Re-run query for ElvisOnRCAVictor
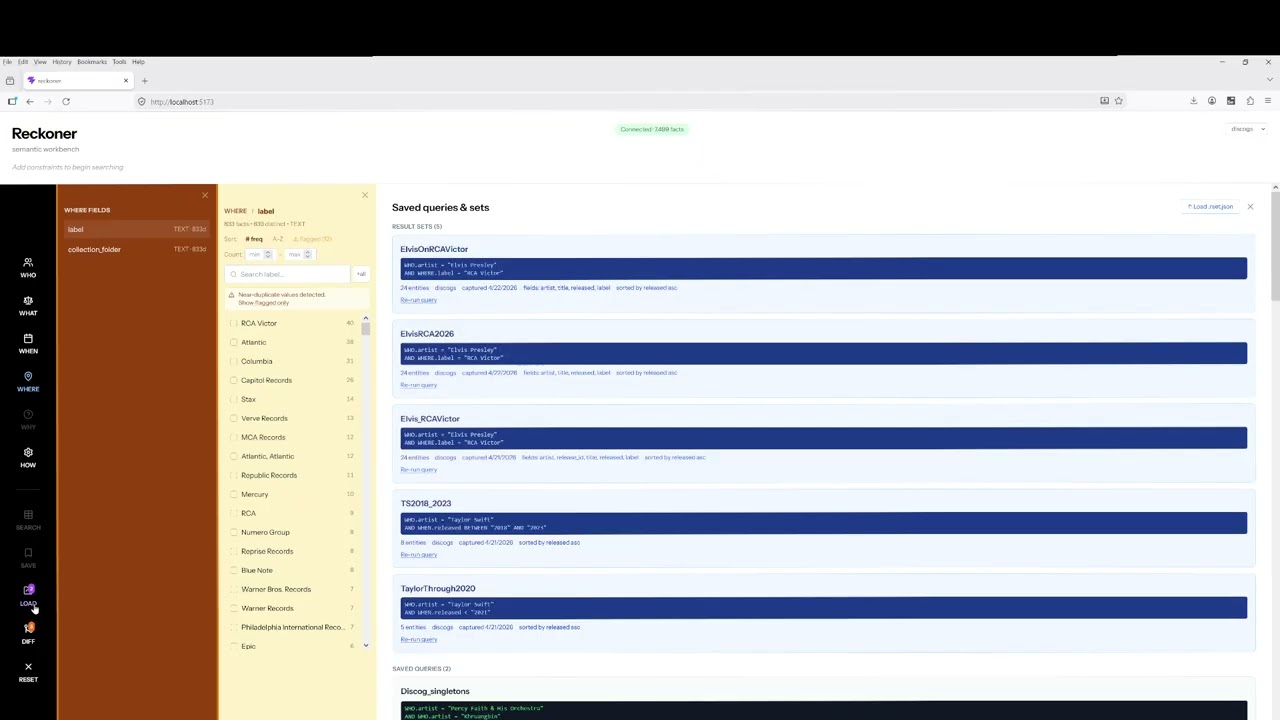The height and width of the screenshot is (720, 1280). tap(418, 300)
